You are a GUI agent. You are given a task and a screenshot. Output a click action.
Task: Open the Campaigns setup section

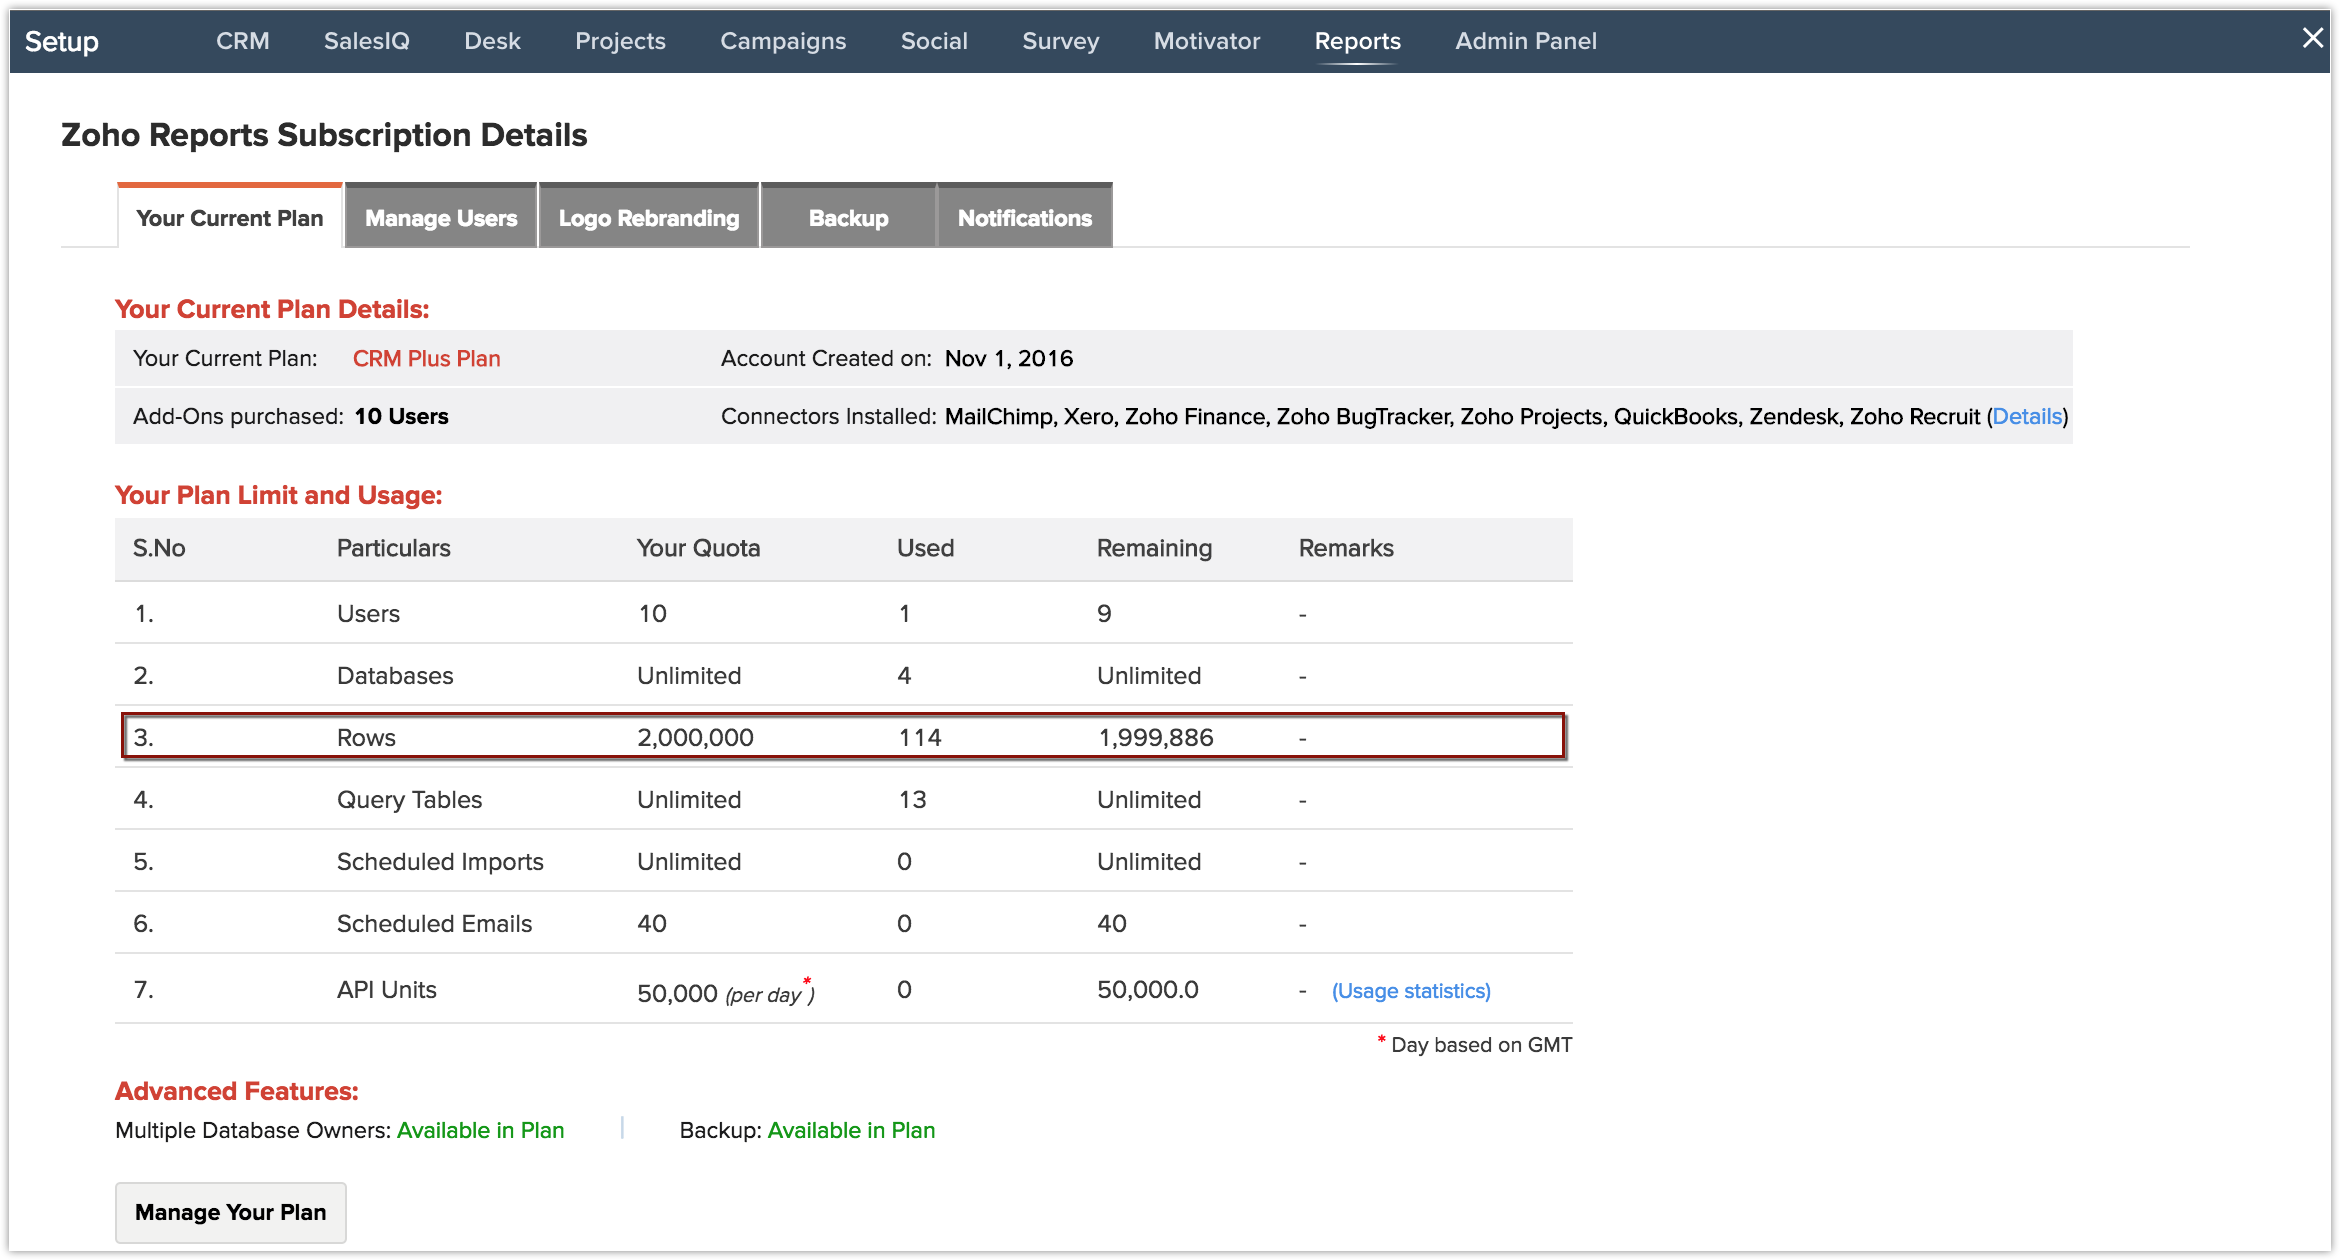783,41
